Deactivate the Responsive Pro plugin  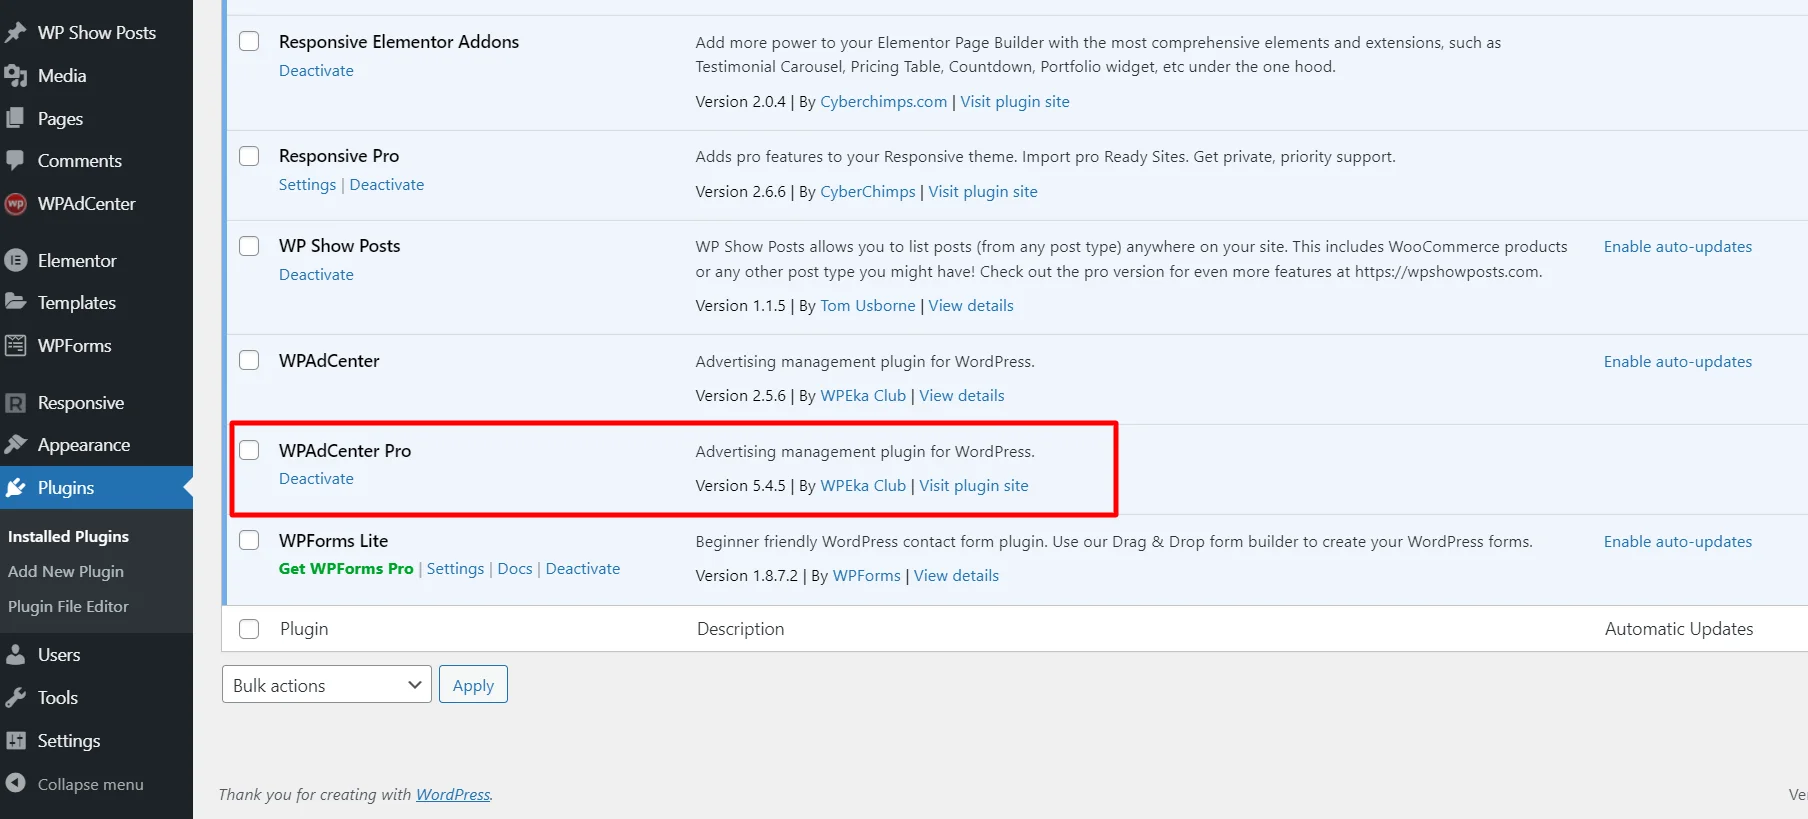387,184
